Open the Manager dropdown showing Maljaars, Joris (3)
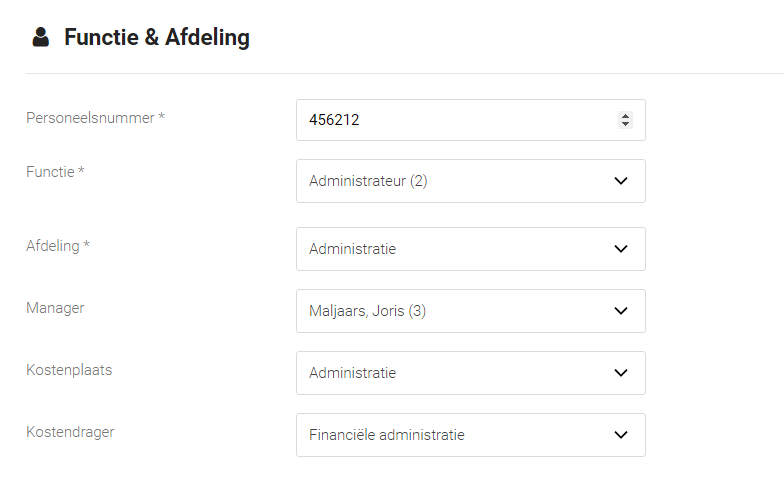This screenshot has width=784, height=497. (470, 311)
